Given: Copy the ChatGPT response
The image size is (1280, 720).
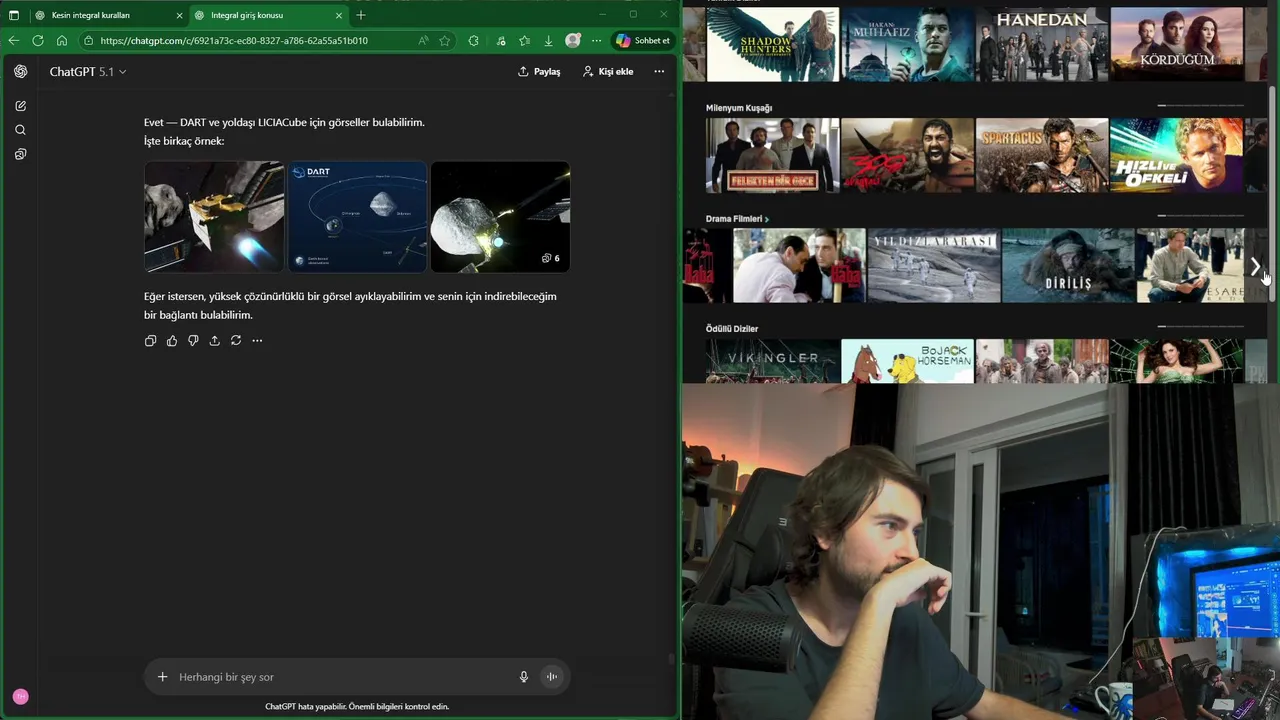Looking at the screenshot, I should tap(150, 341).
